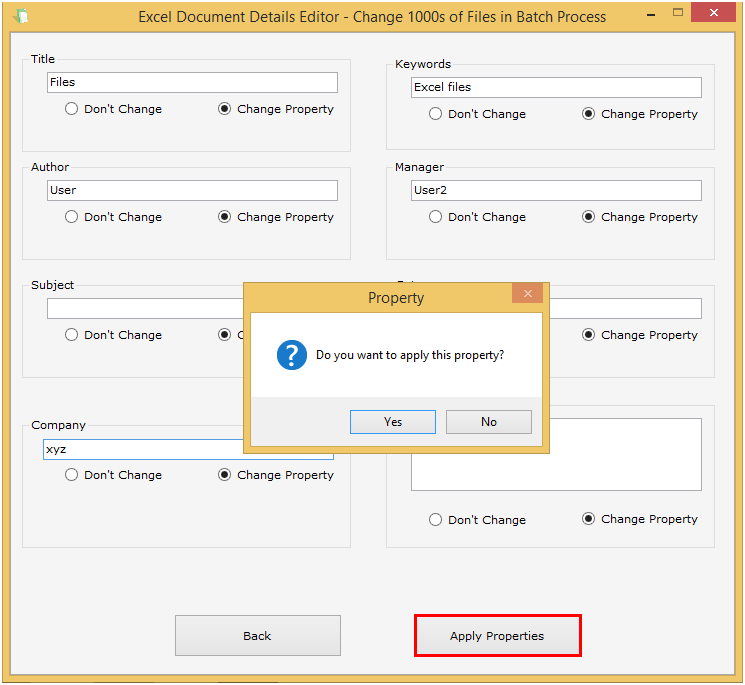
Task: Click the dialog text 'Do you want to apply this property?'
Action: pos(410,355)
